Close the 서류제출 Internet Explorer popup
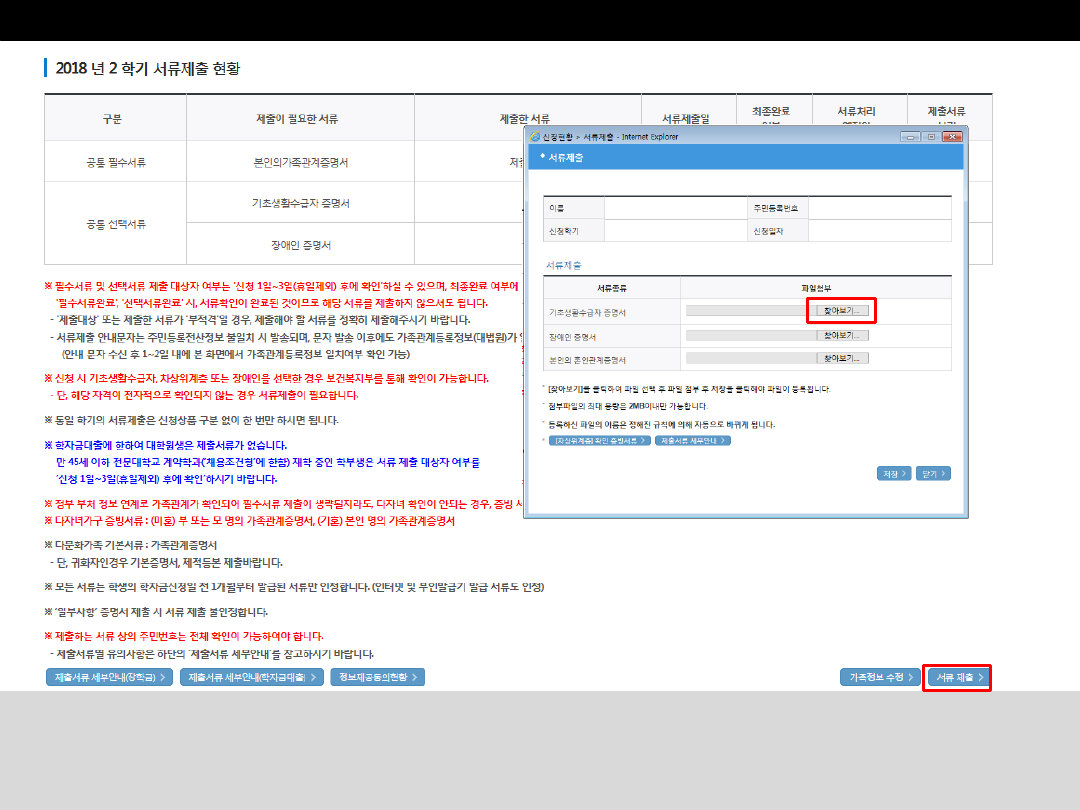 coord(951,136)
